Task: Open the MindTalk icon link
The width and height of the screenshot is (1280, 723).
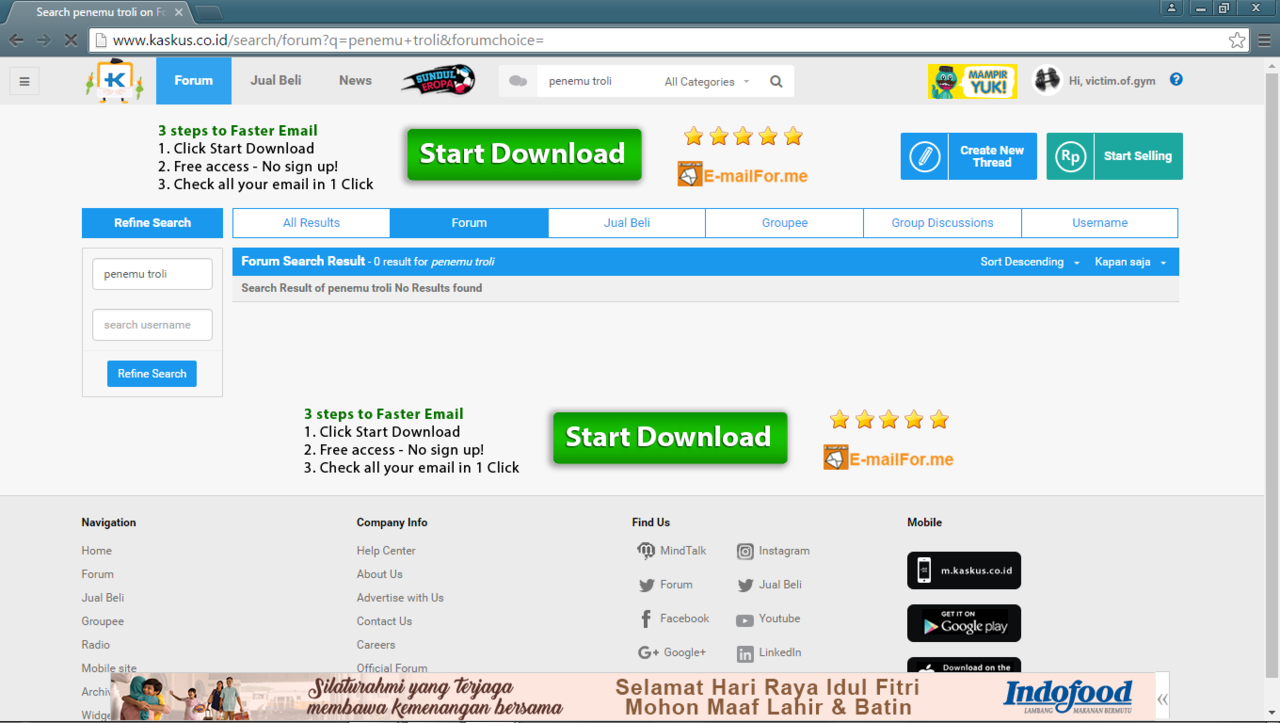Action: tap(646, 551)
